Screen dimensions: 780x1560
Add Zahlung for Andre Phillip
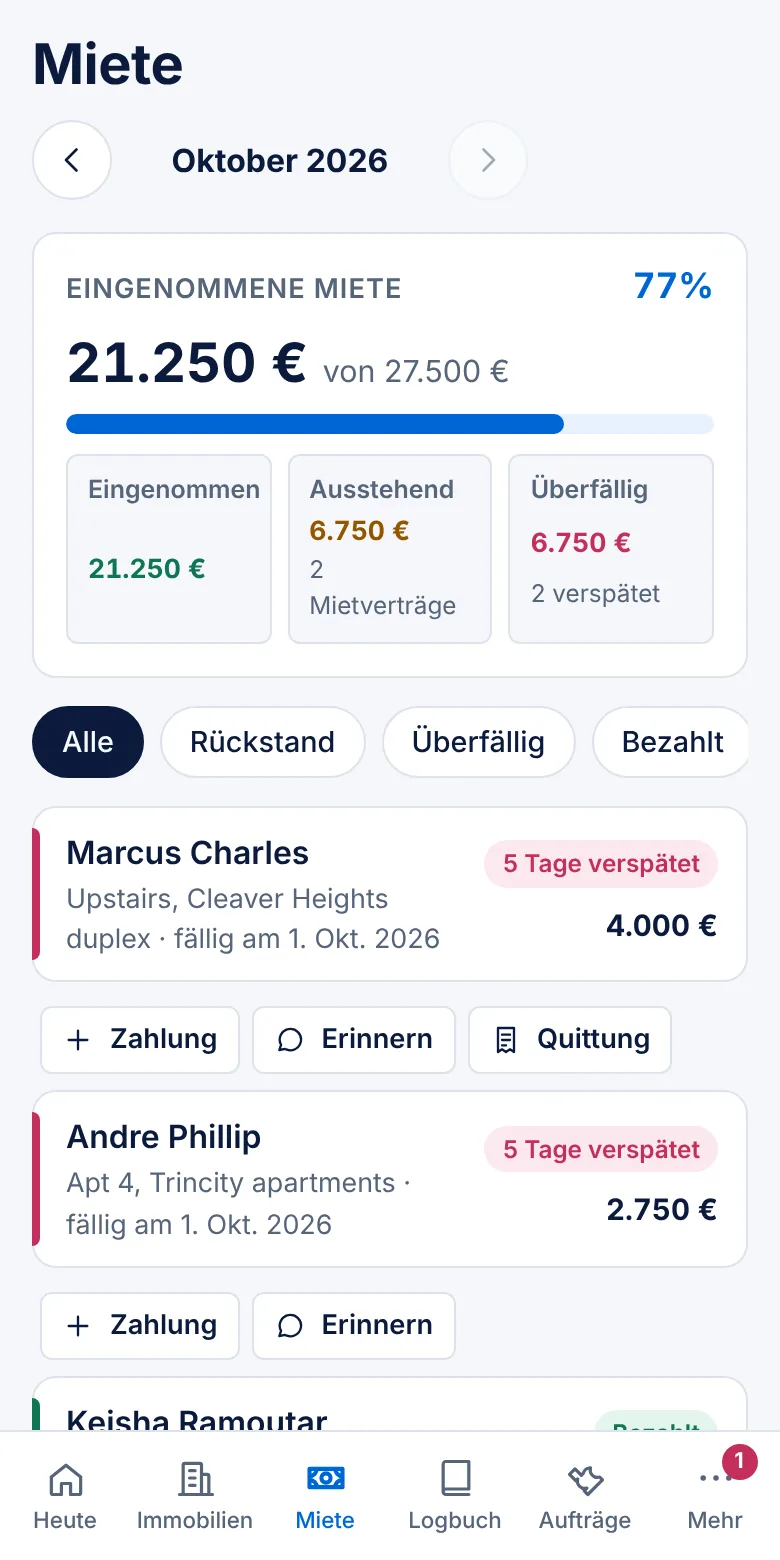[140, 1325]
